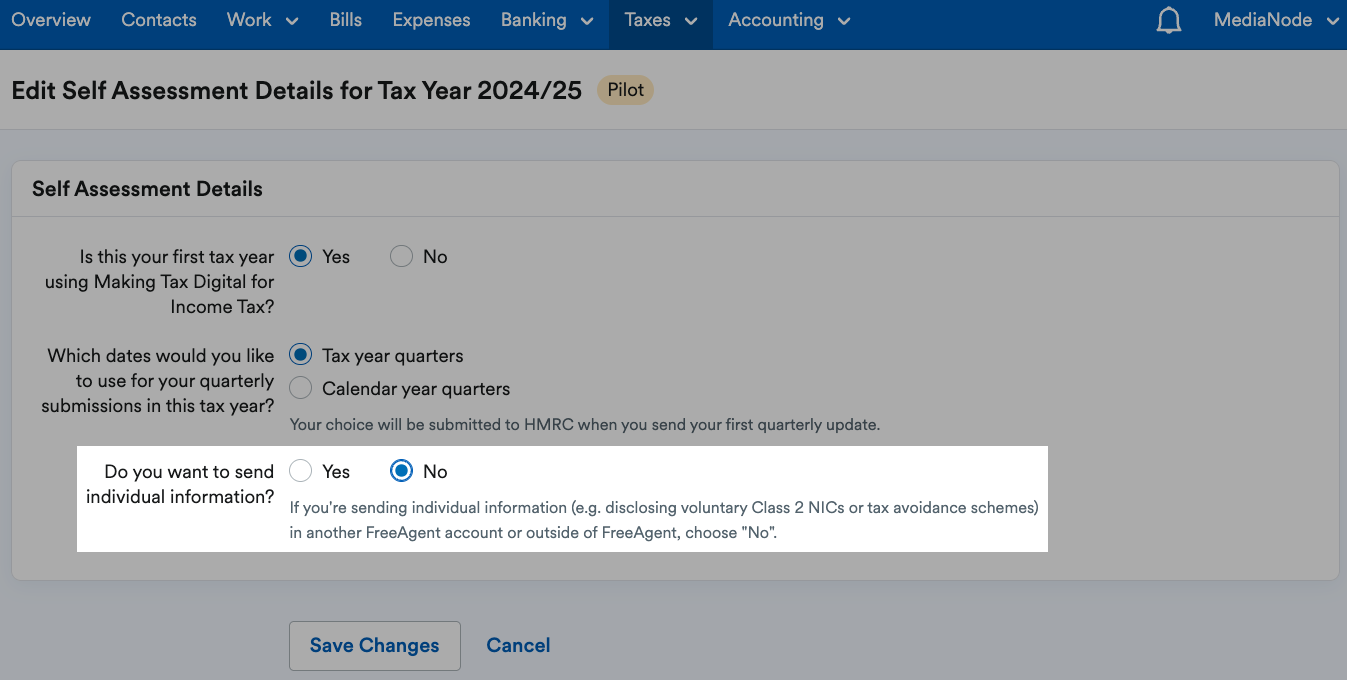Choose Calendar year quarters option
The image size is (1347, 680).
[x=301, y=389]
